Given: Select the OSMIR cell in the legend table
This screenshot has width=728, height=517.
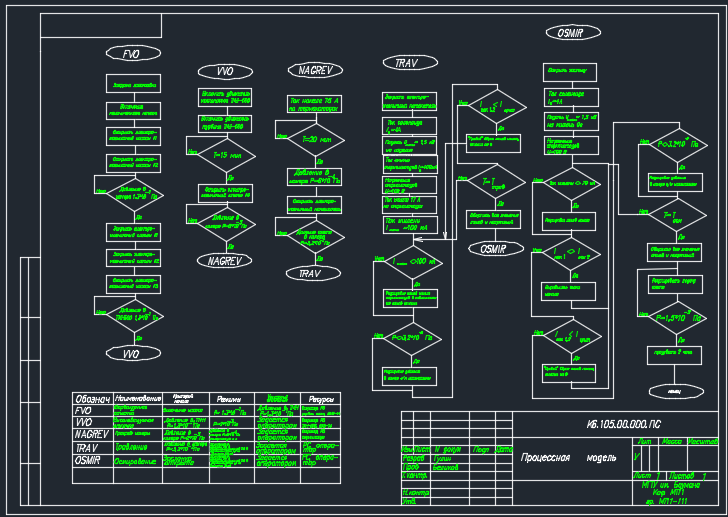Looking at the screenshot, I should 93,461.
